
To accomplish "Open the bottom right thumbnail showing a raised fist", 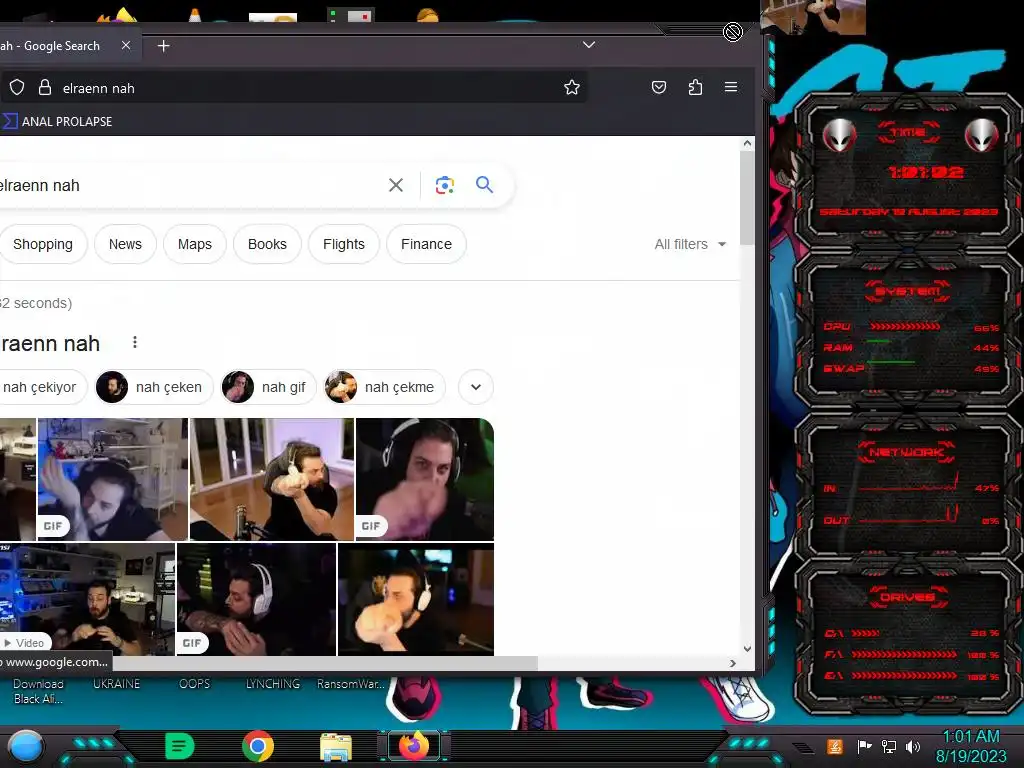I will click(x=416, y=599).
